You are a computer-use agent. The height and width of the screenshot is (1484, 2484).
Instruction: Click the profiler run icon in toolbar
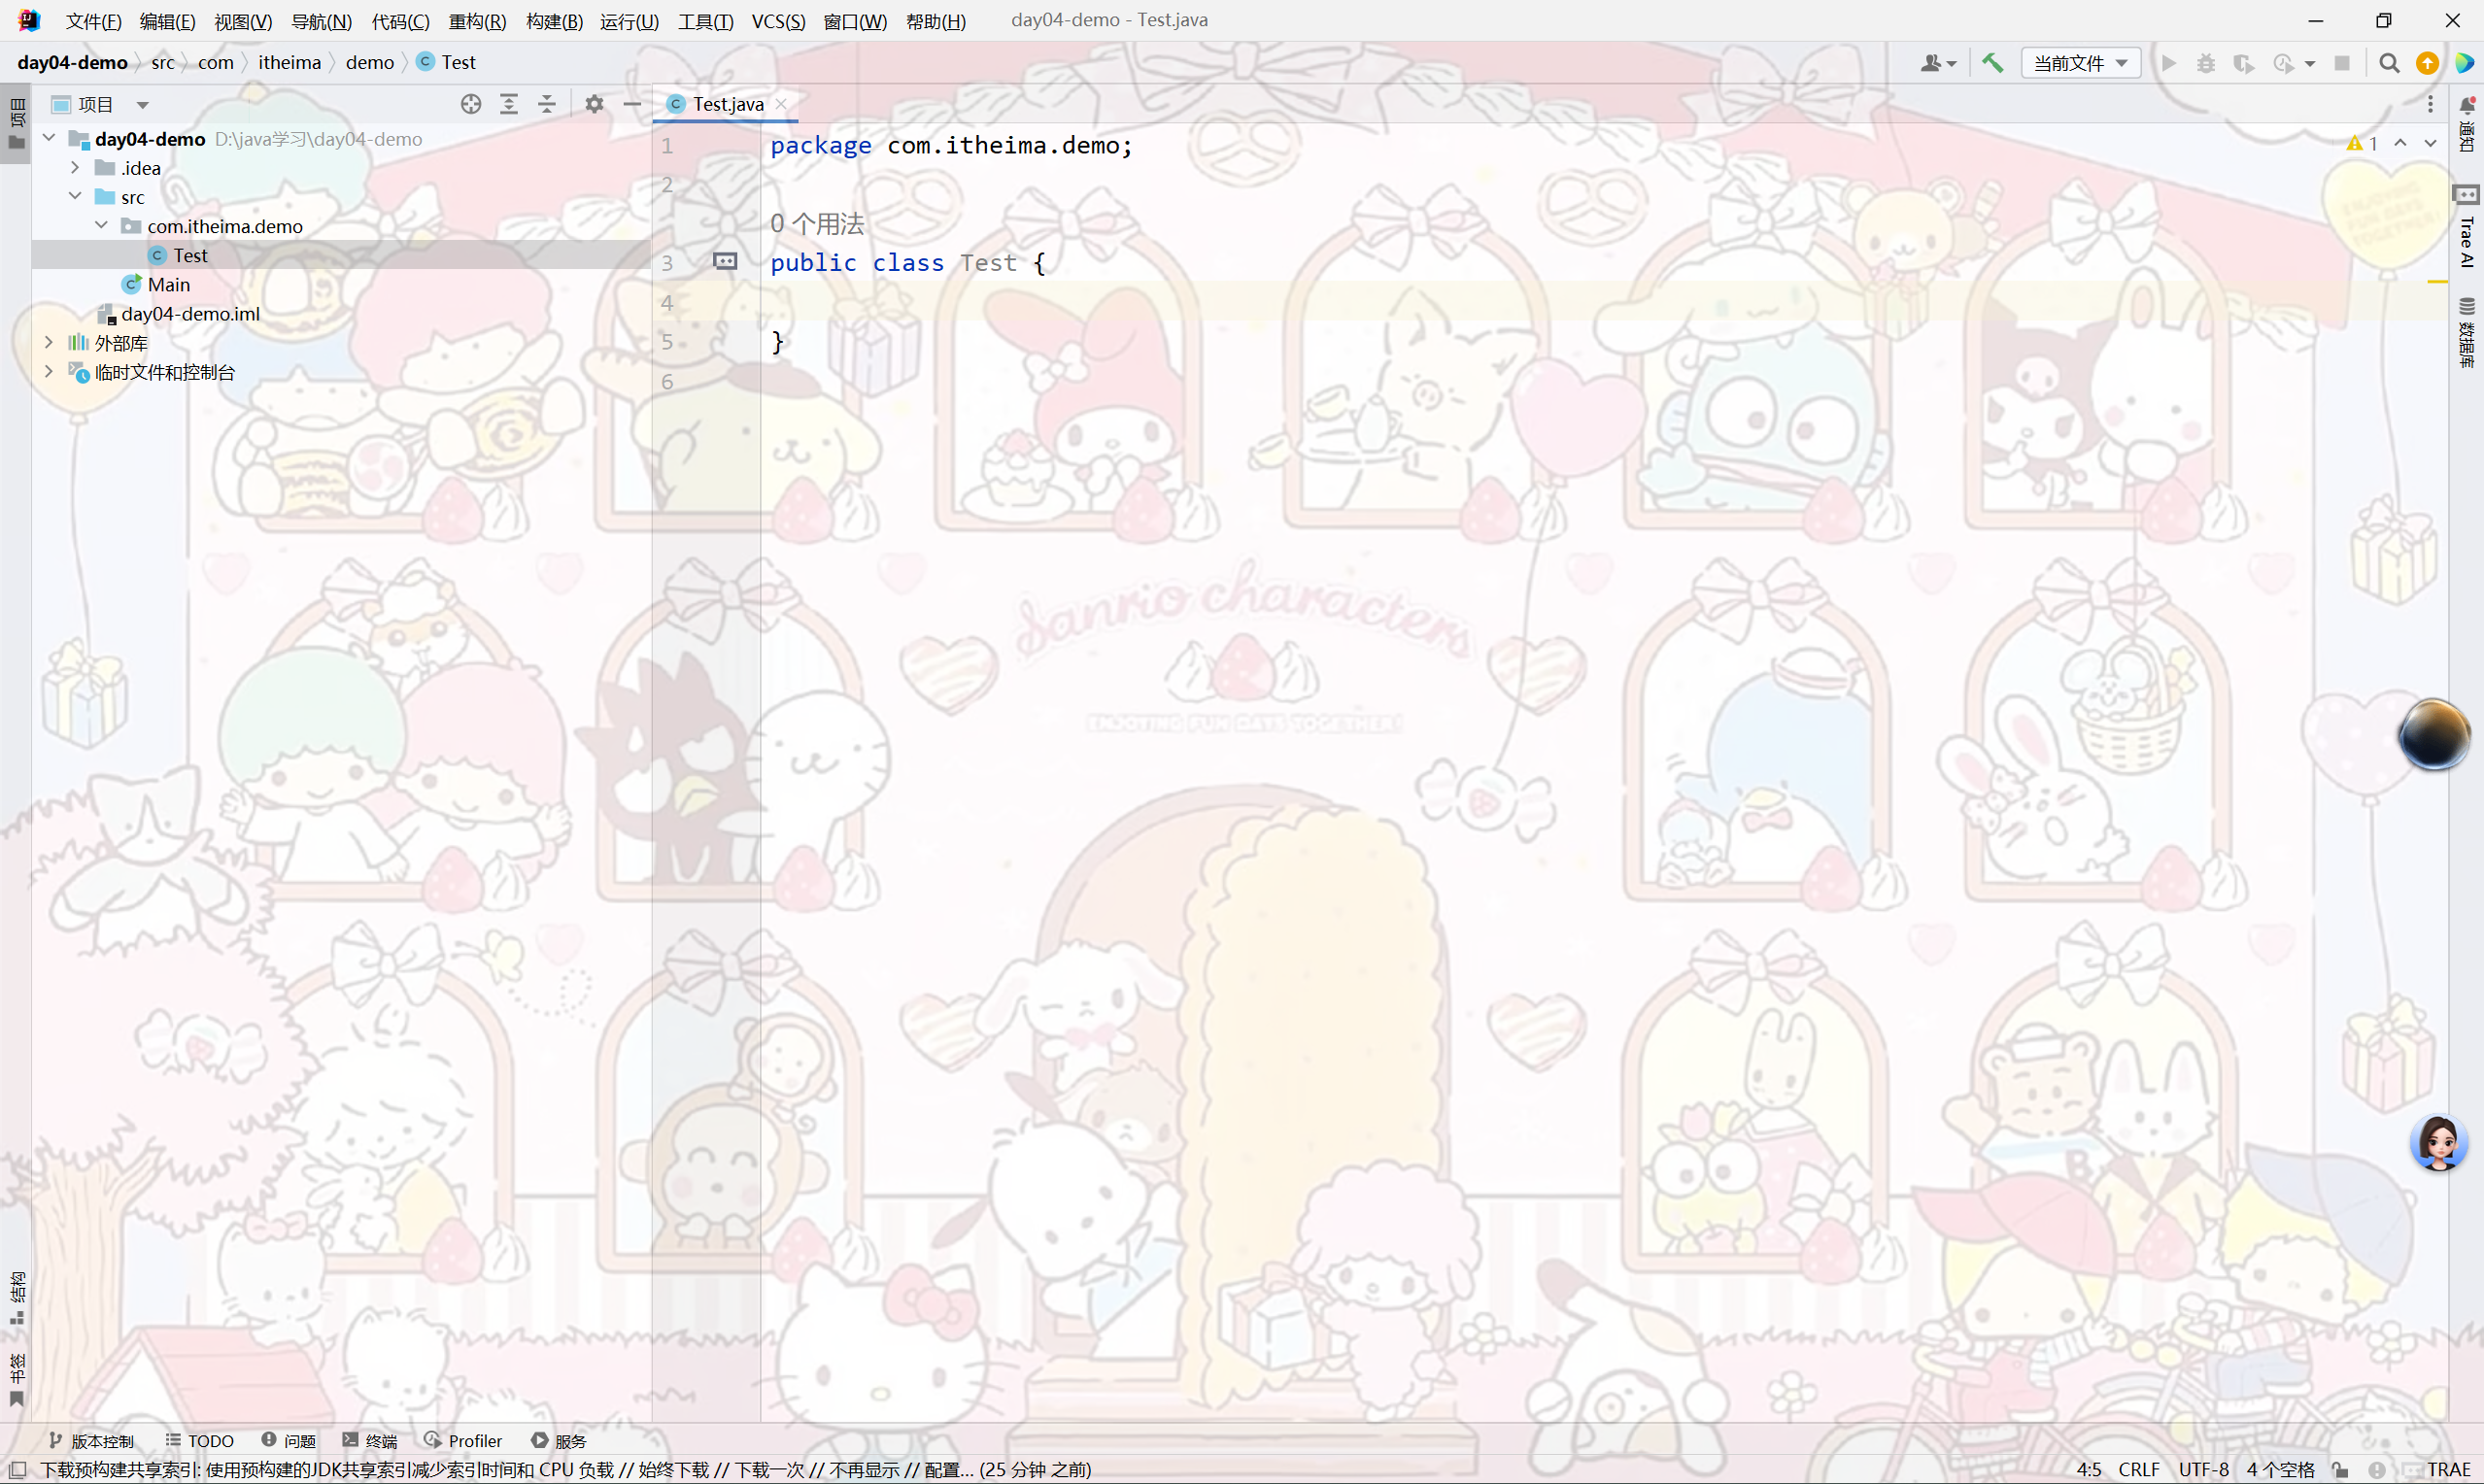click(2283, 63)
